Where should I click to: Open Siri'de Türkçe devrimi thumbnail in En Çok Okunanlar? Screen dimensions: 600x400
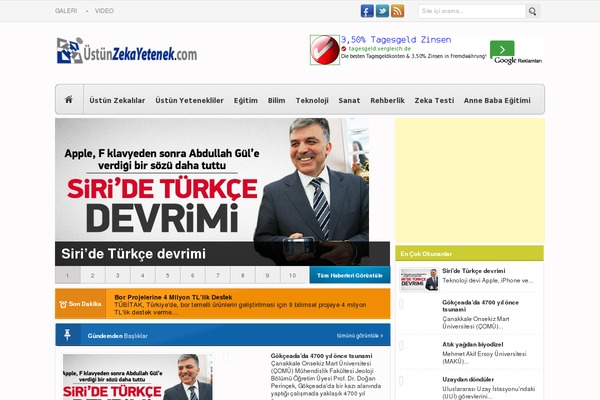pyautogui.click(x=419, y=280)
